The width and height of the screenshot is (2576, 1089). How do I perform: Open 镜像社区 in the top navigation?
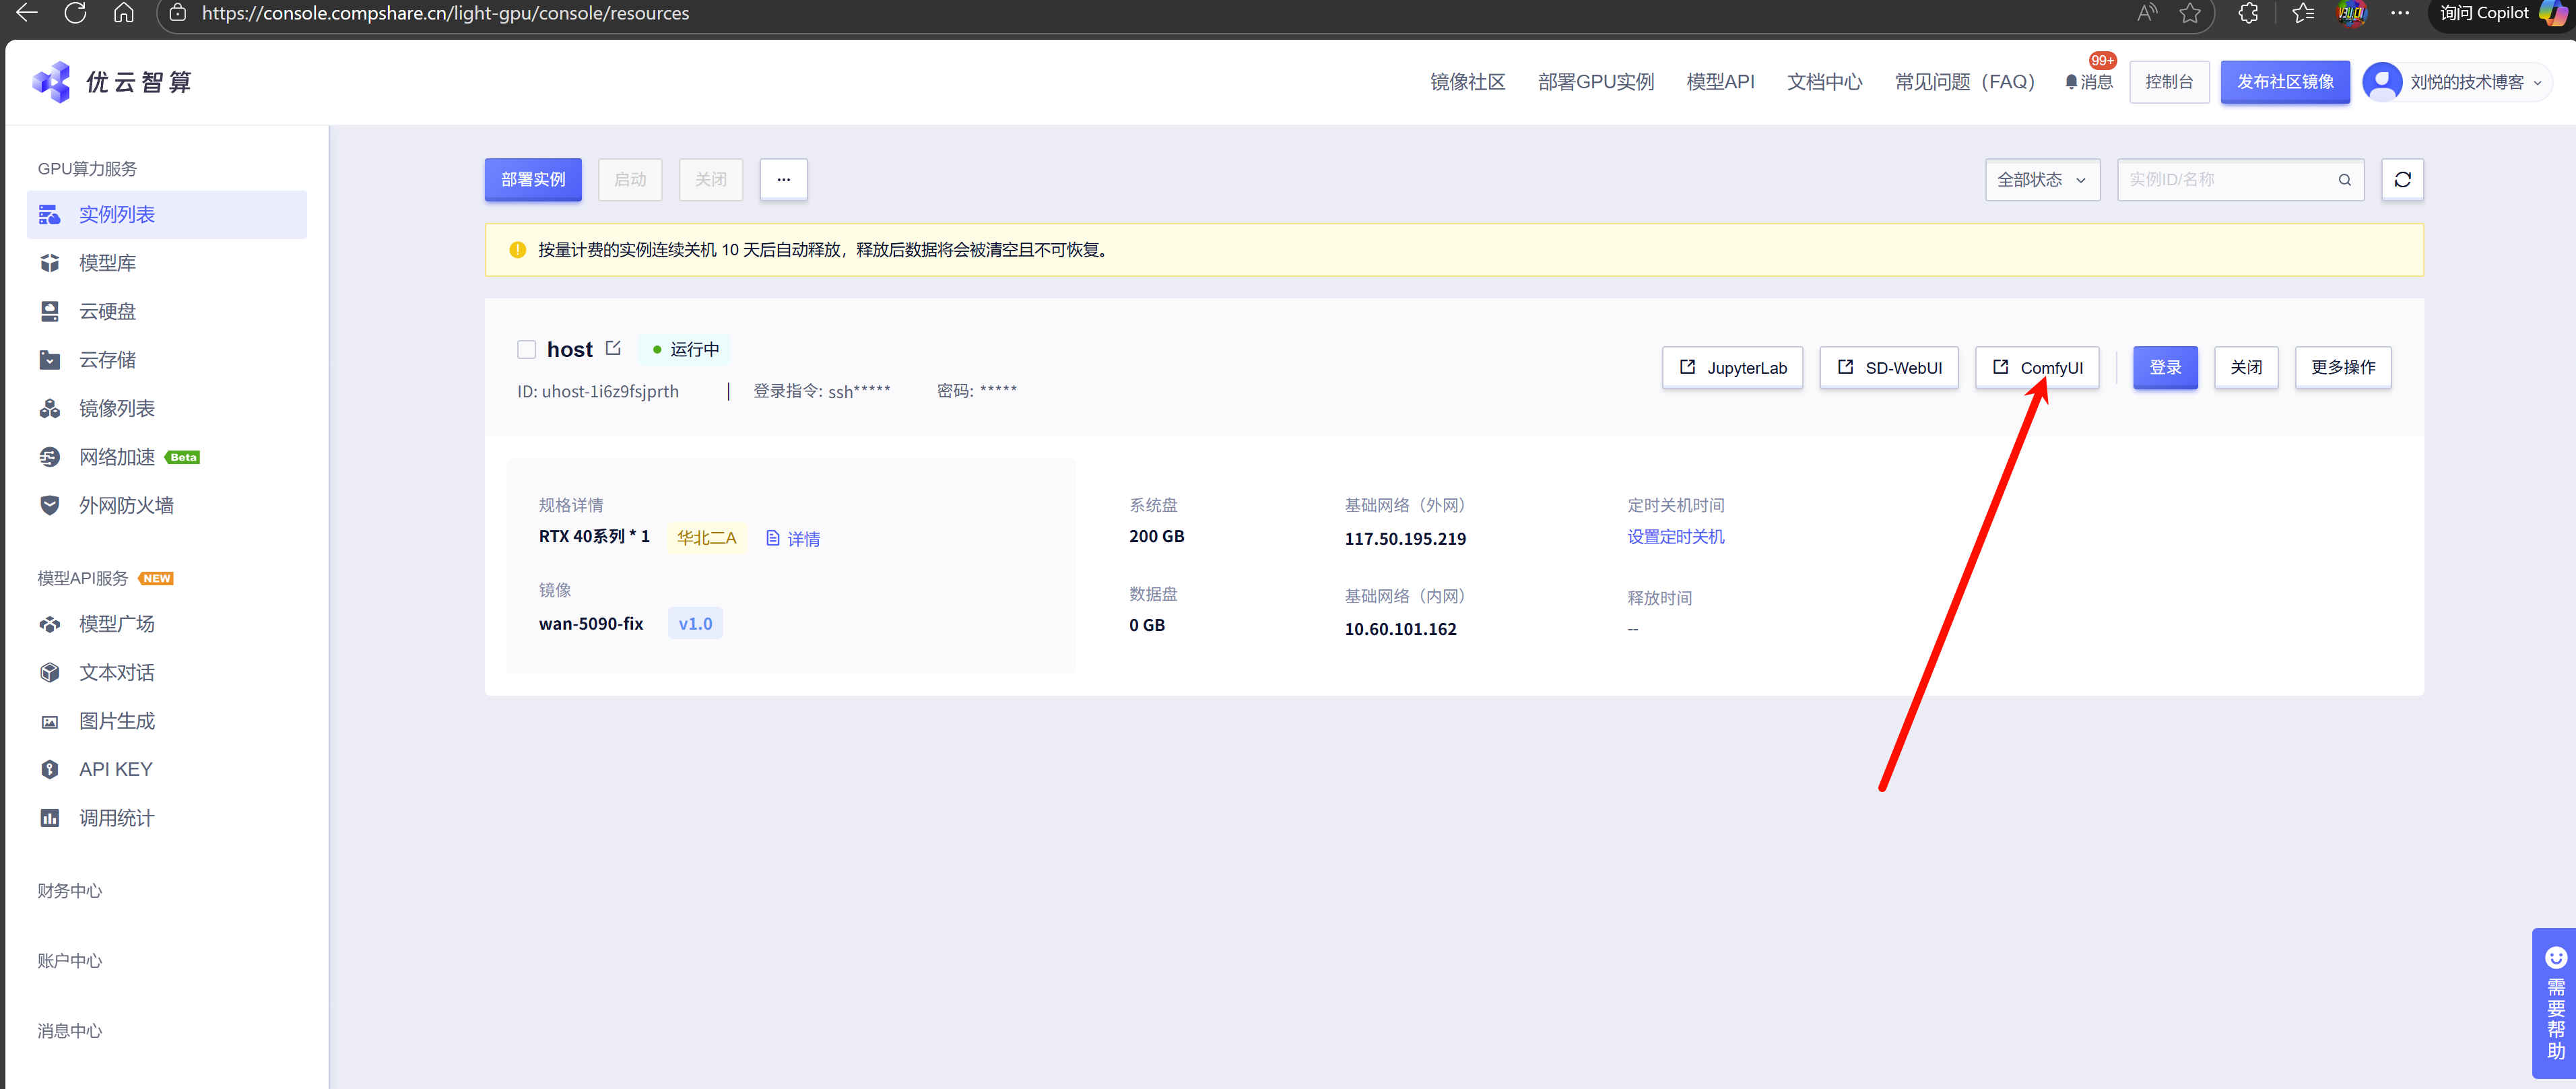click(x=1467, y=82)
